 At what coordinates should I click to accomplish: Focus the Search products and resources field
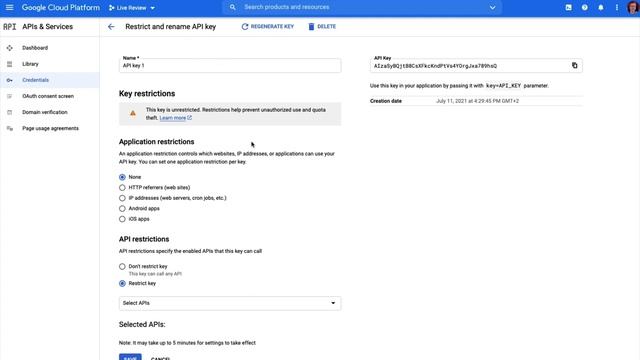click(x=363, y=7)
